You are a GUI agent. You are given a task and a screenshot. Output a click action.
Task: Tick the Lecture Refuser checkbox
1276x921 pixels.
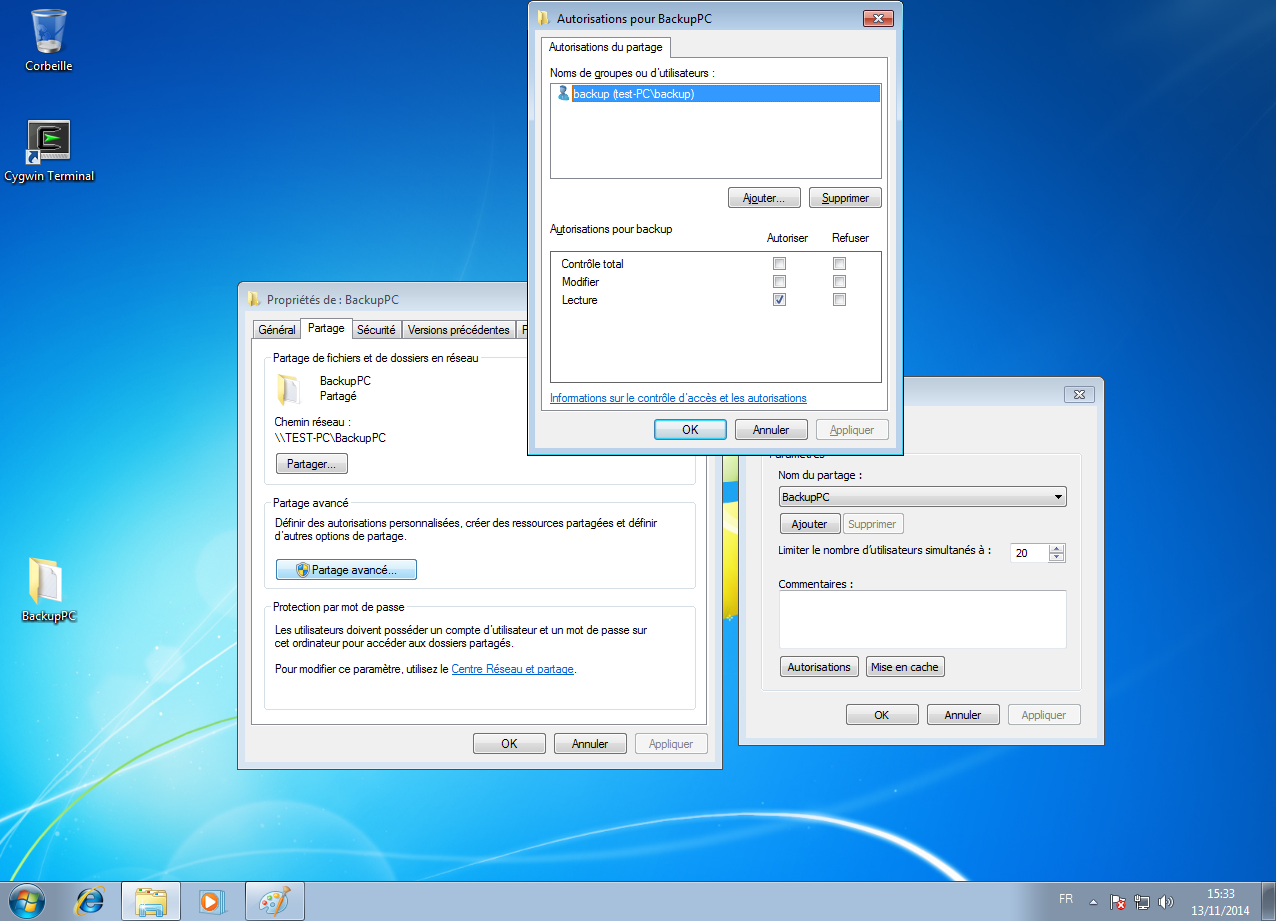840,300
